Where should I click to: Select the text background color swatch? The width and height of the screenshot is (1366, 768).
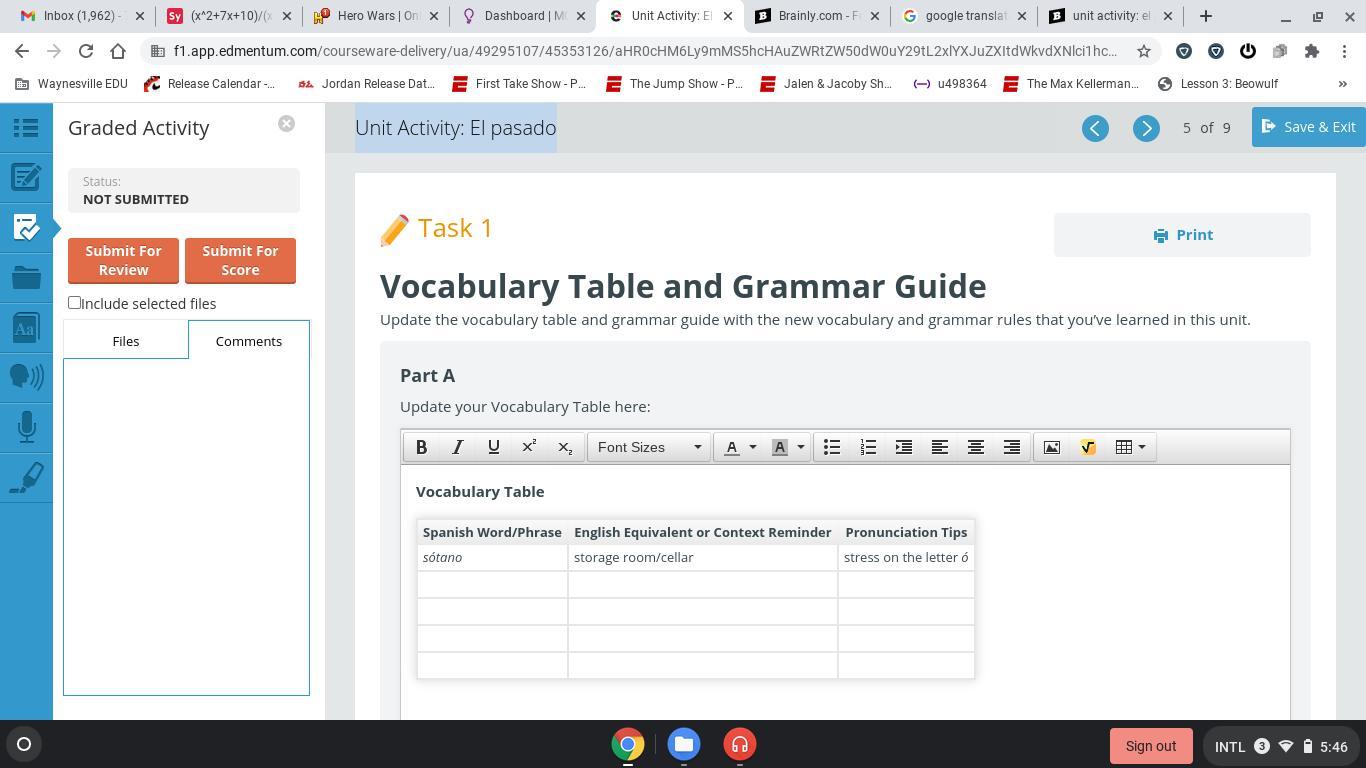780,447
